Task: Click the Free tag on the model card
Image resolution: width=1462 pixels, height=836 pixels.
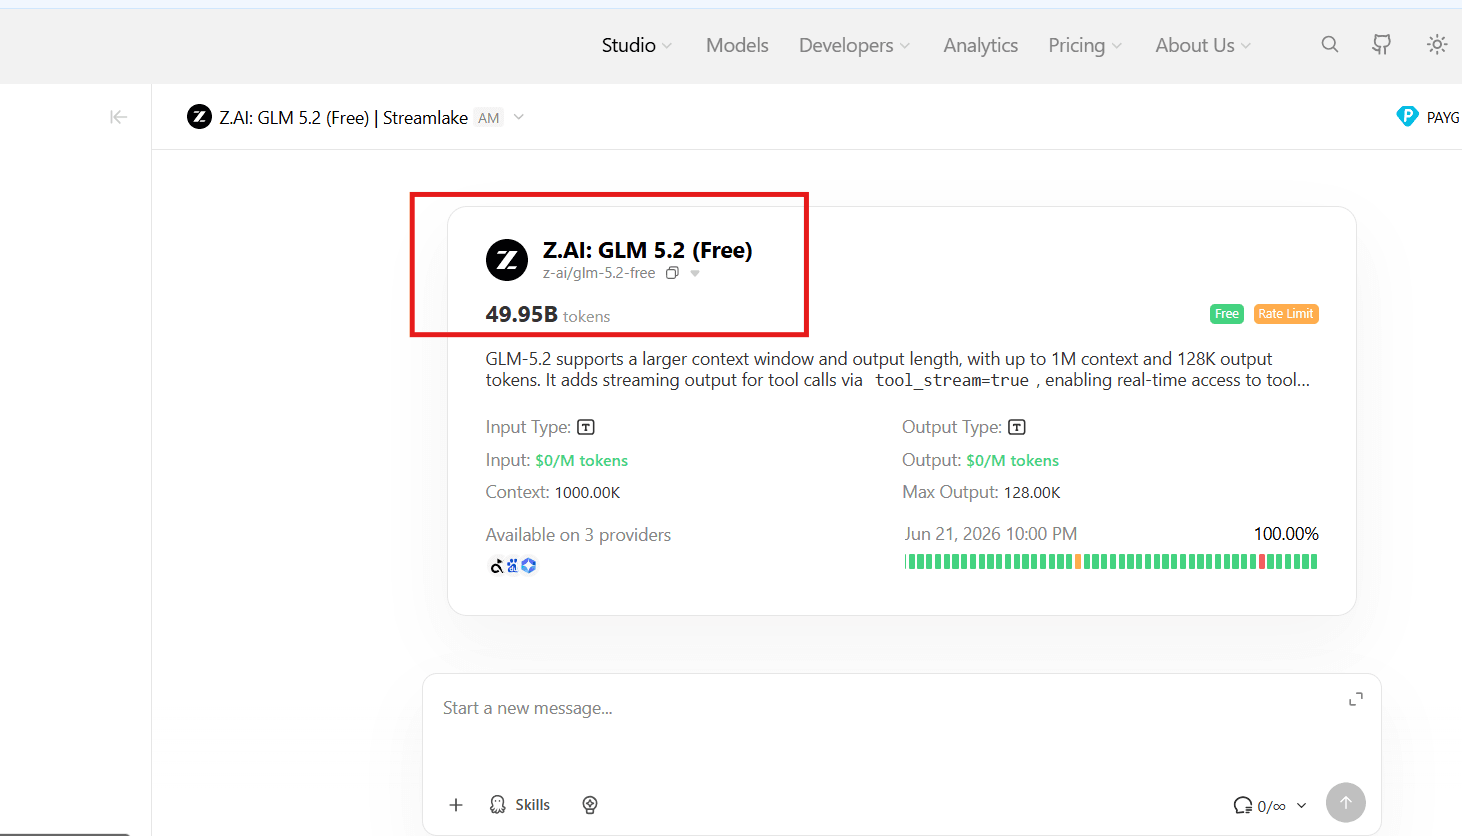Action: (1227, 314)
